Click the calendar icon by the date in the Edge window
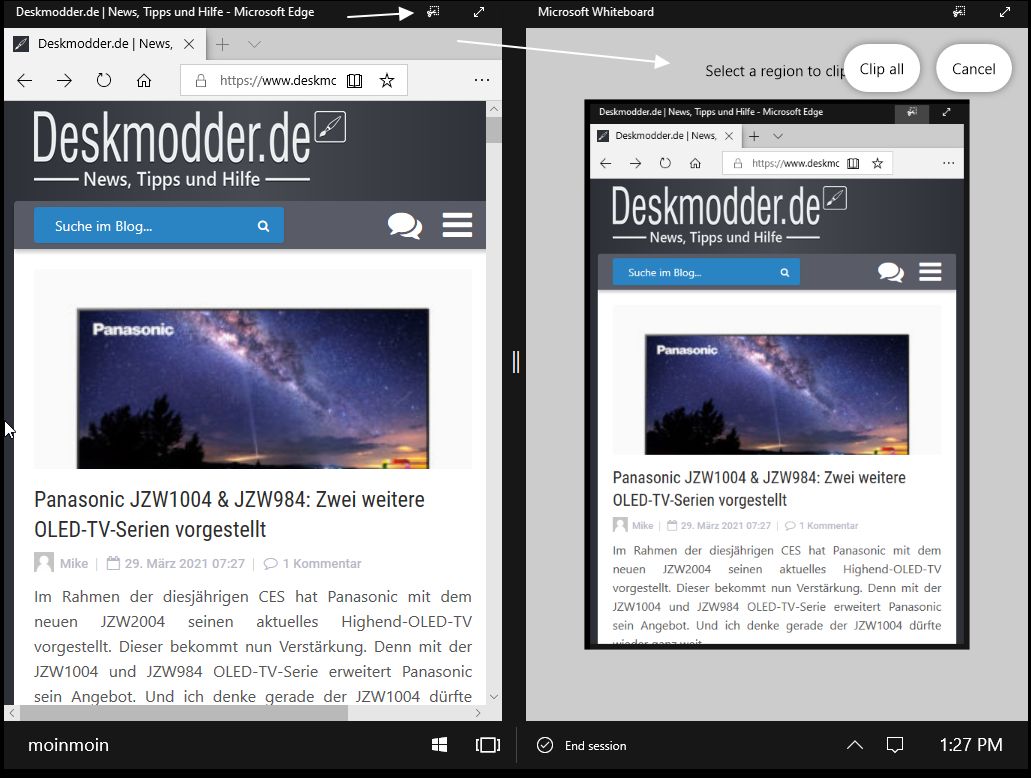The width and height of the screenshot is (1031, 778). pos(113,563)
